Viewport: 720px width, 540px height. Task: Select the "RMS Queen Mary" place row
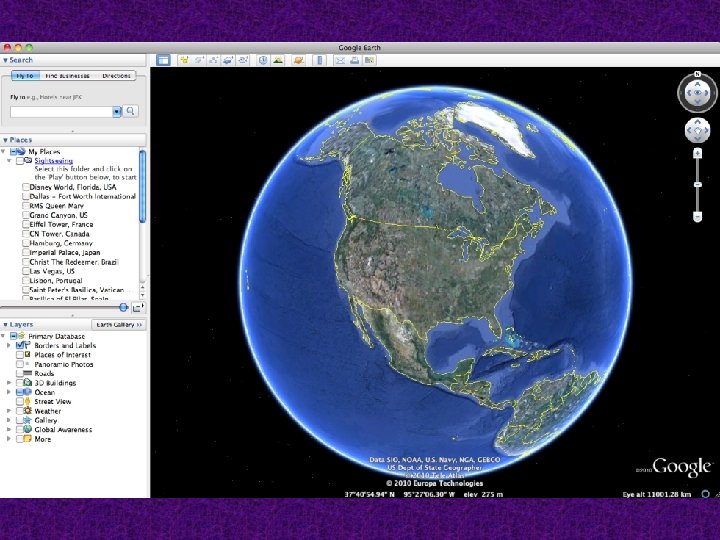click(x=56, y=206)
